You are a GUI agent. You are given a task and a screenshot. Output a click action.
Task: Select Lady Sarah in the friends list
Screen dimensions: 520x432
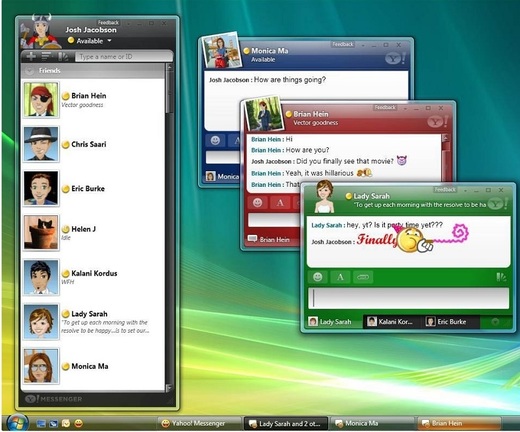point(93,321)
